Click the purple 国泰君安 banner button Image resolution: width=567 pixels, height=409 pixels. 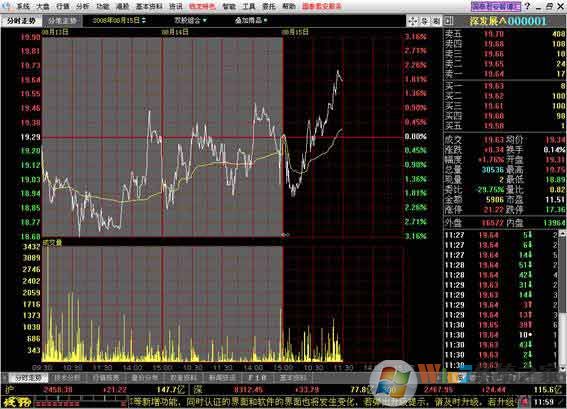496,6
